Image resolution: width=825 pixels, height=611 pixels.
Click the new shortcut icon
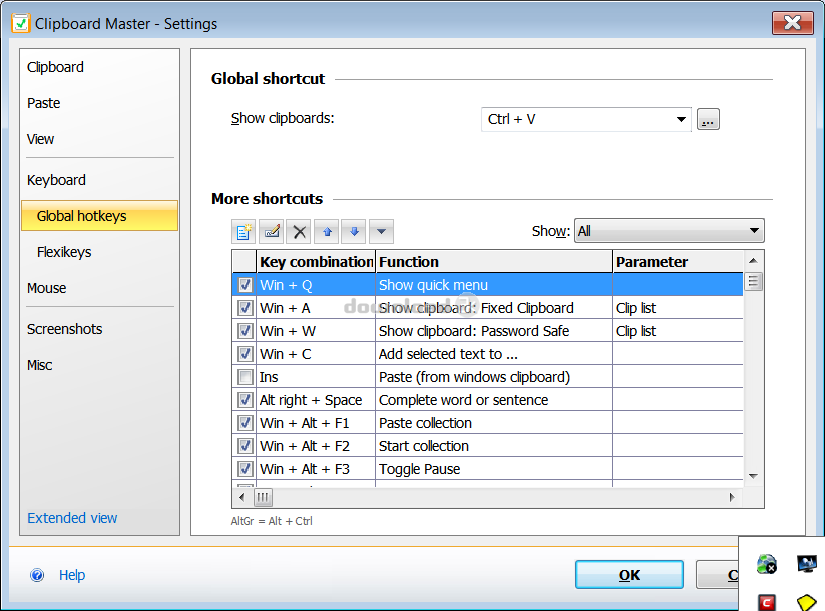tap(243, 232)
